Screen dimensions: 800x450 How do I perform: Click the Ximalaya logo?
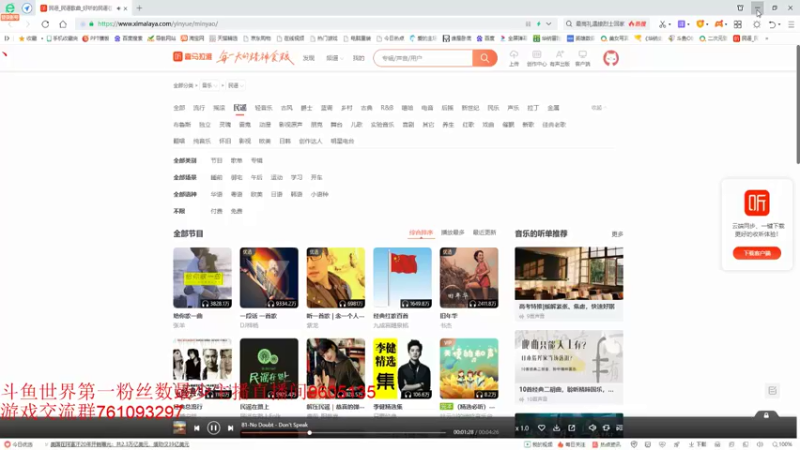(192, 57)
